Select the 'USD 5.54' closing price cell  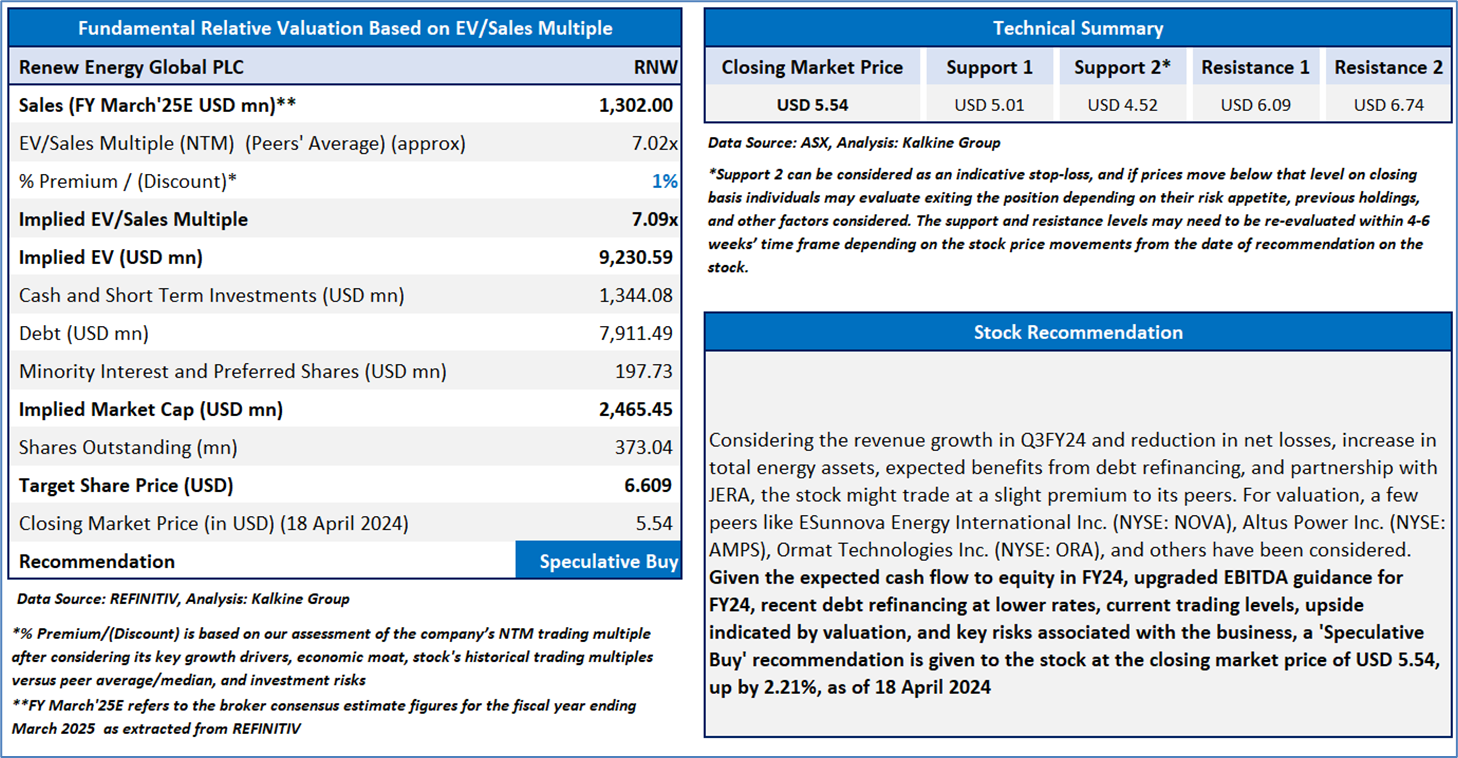click(x=812, y=105)
